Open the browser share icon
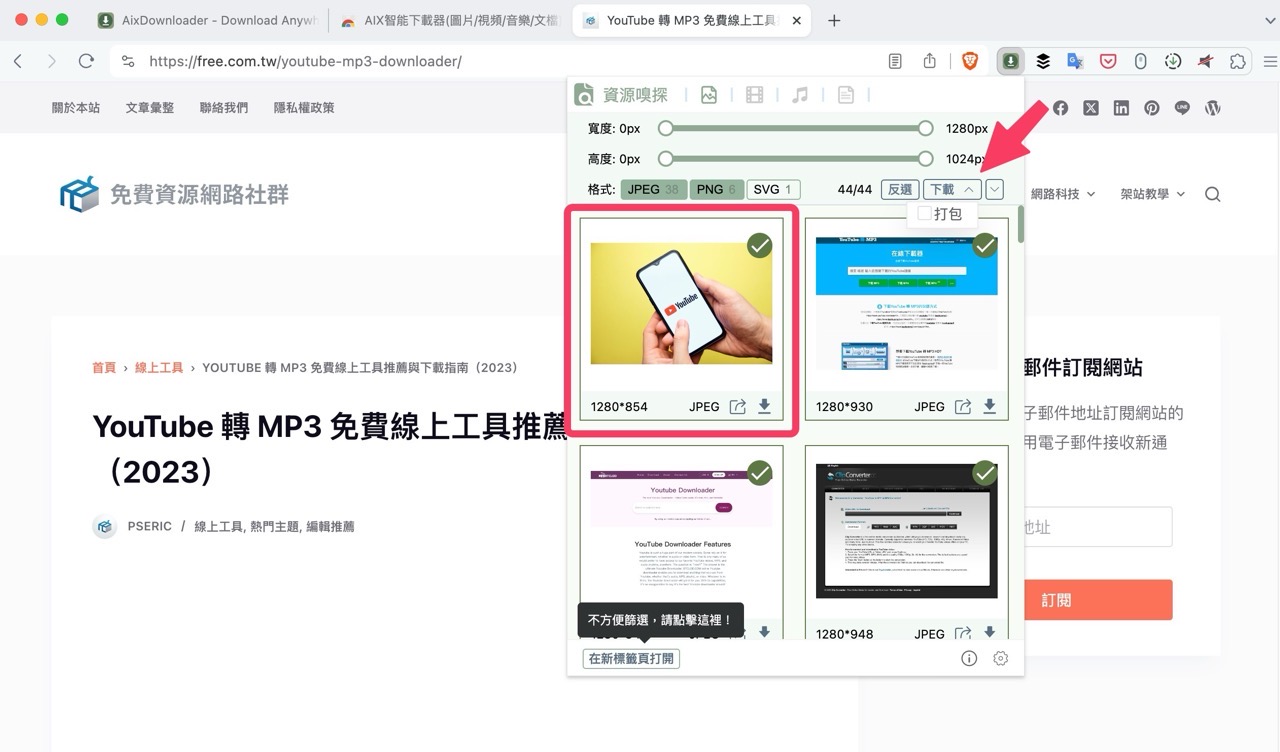 pos(930,61)
